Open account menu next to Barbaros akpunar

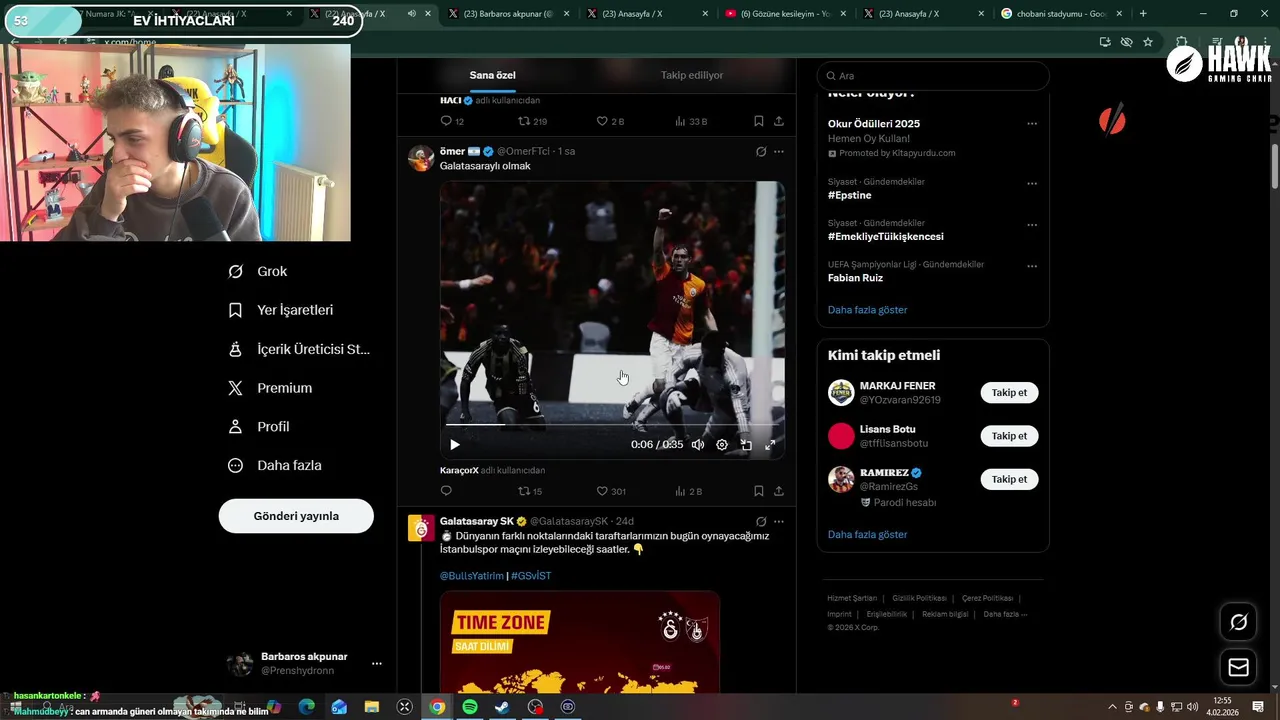(377, 664)
